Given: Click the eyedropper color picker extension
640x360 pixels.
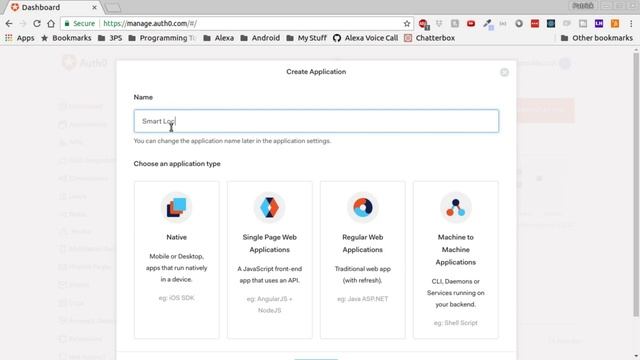Looking at the screenshot, I should coord(487,24).
